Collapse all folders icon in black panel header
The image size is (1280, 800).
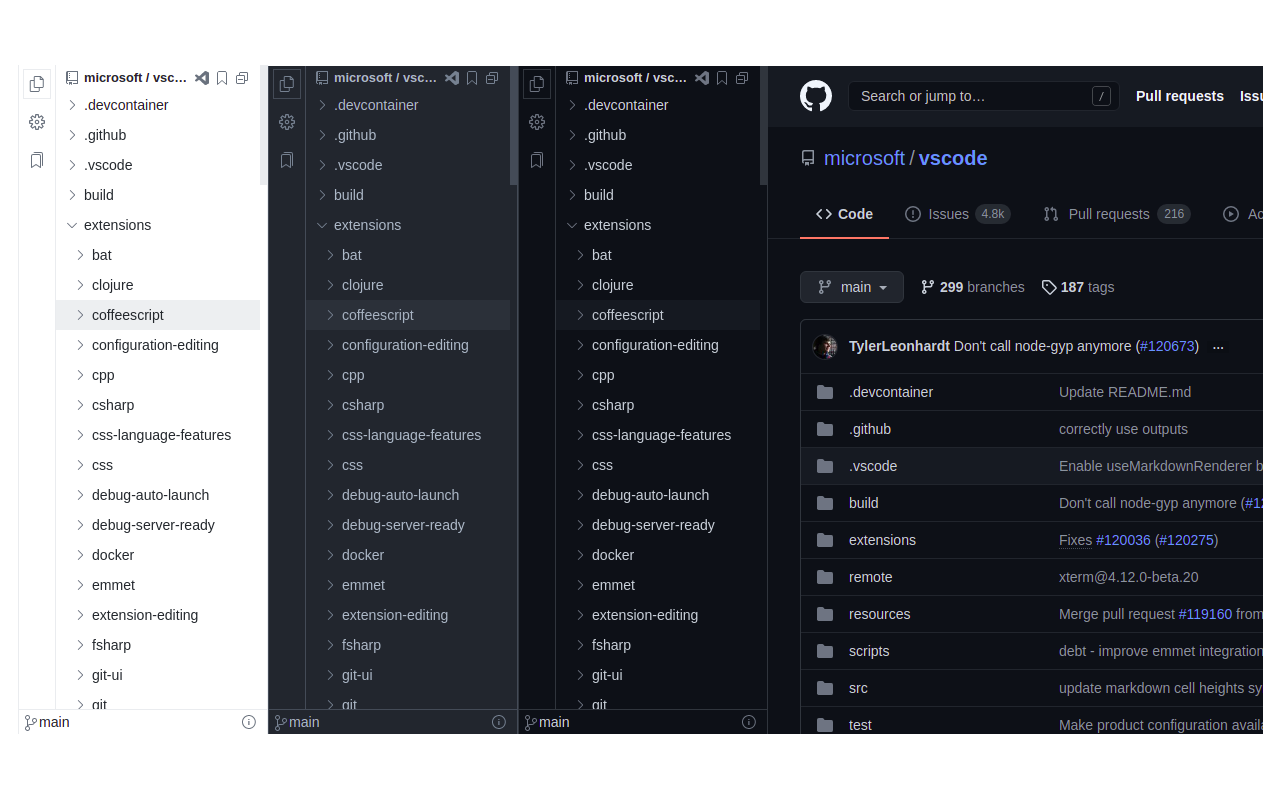742,78
